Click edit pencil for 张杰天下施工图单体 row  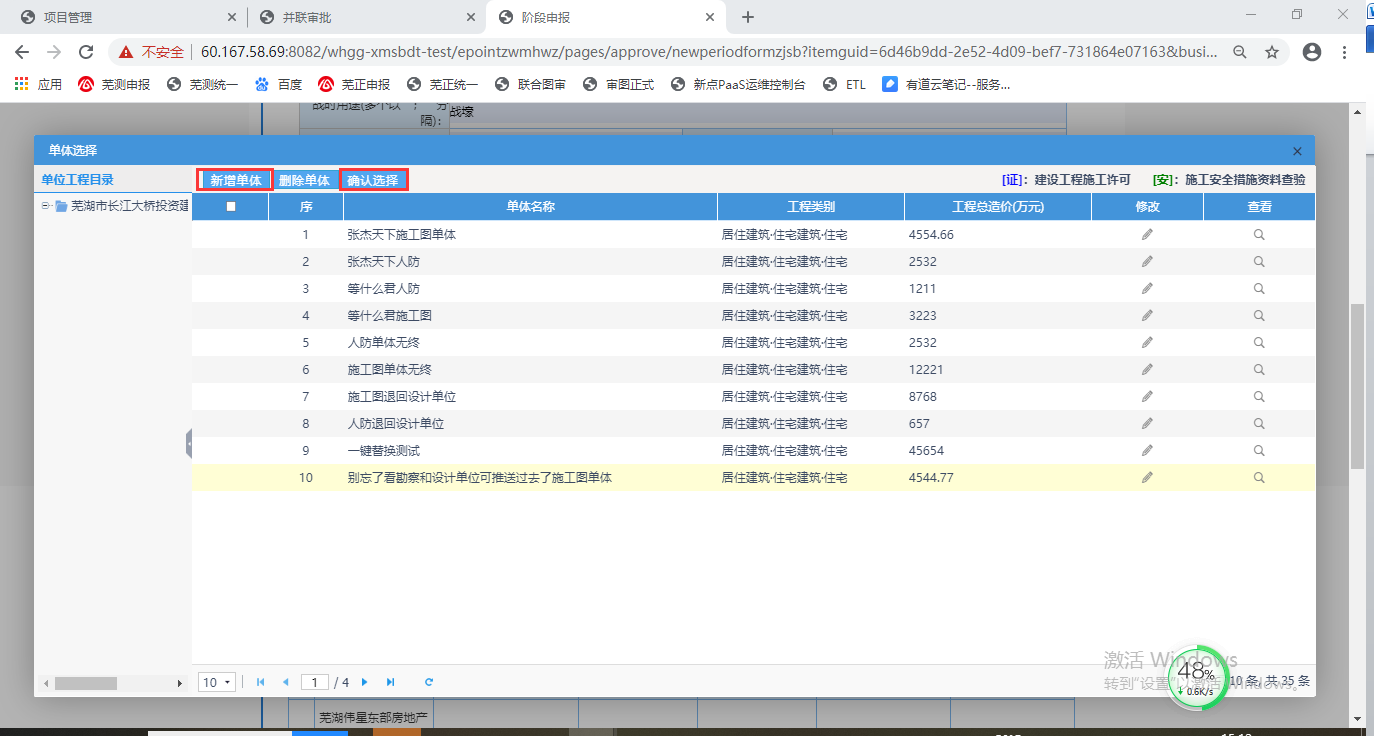(1147, 234)
